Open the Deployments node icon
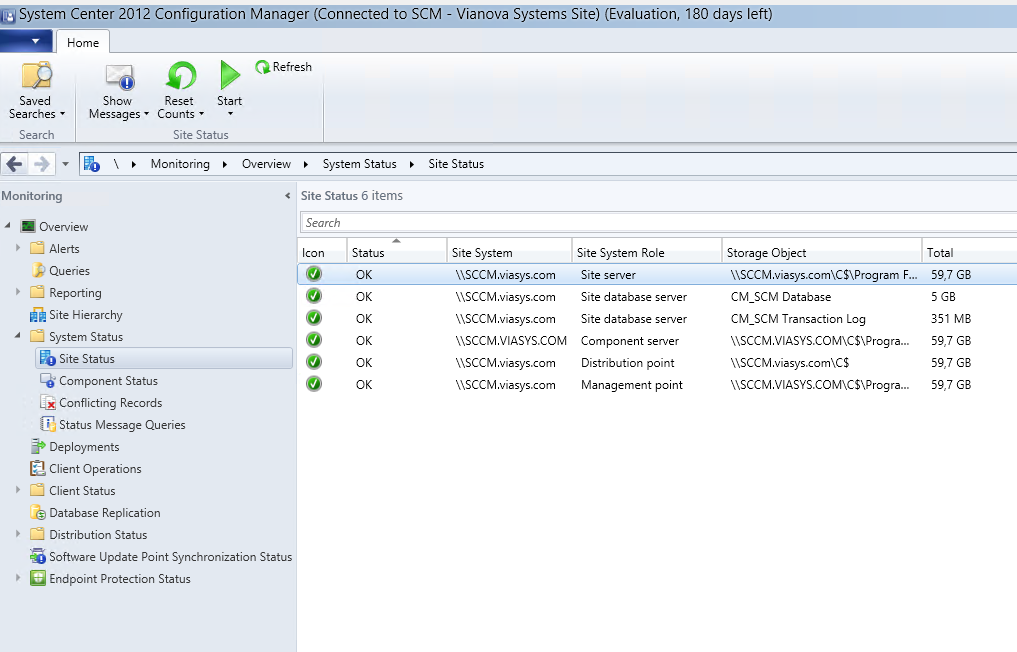This screenshot has height=652, width=1017. [38, 446]
